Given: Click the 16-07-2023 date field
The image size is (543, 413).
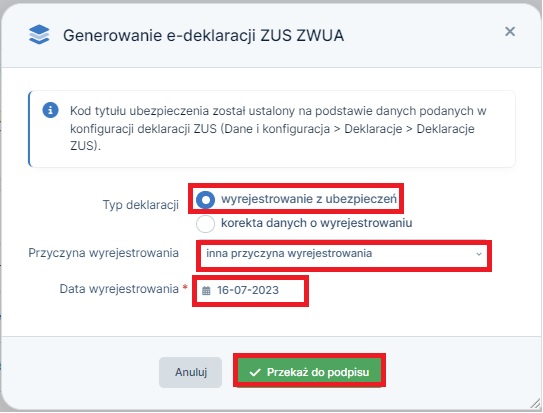Looking at the screenshot, I should tap(250, 291).
